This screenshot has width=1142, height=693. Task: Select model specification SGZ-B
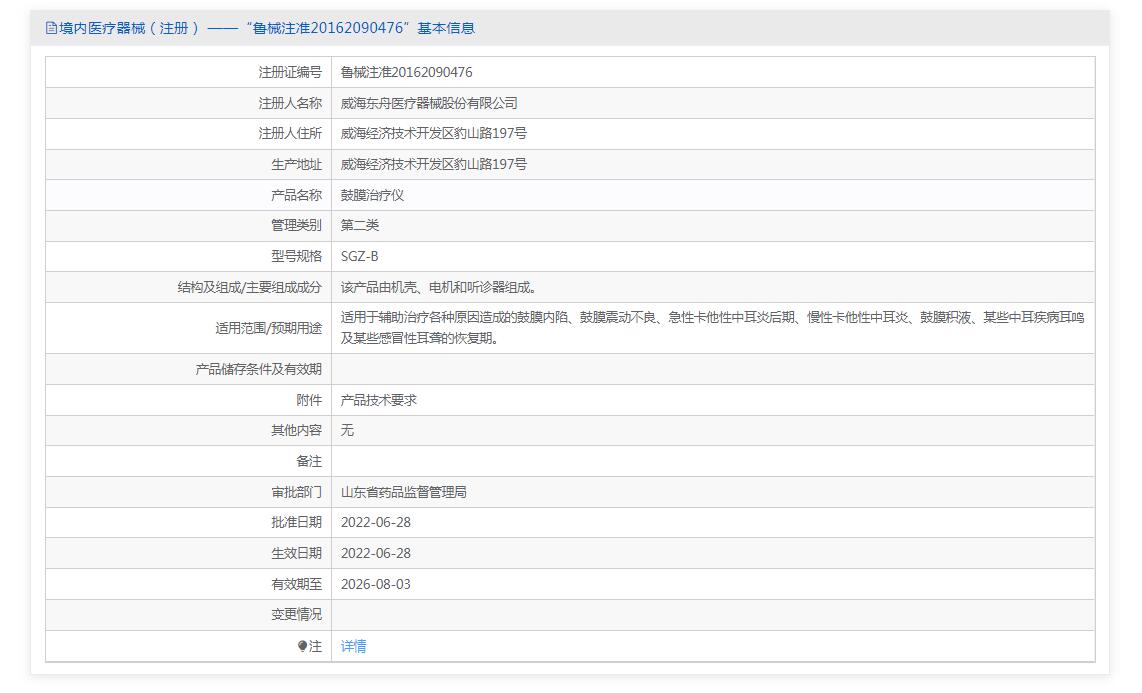(359, 256)
